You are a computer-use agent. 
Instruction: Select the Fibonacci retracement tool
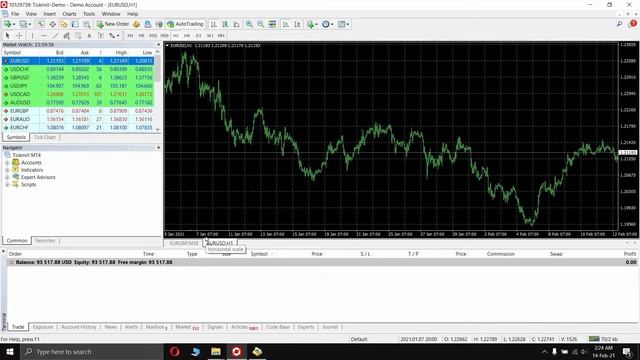[x=78, y=36]
